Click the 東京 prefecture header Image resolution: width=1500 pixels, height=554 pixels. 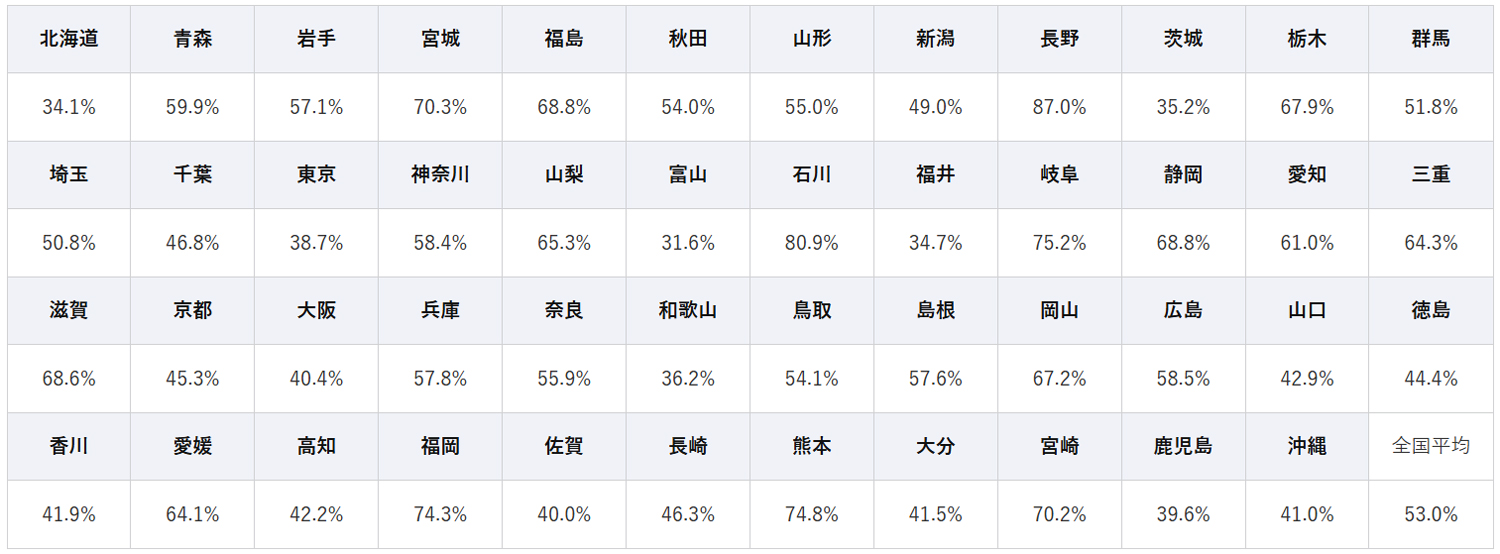click(316, 175)
